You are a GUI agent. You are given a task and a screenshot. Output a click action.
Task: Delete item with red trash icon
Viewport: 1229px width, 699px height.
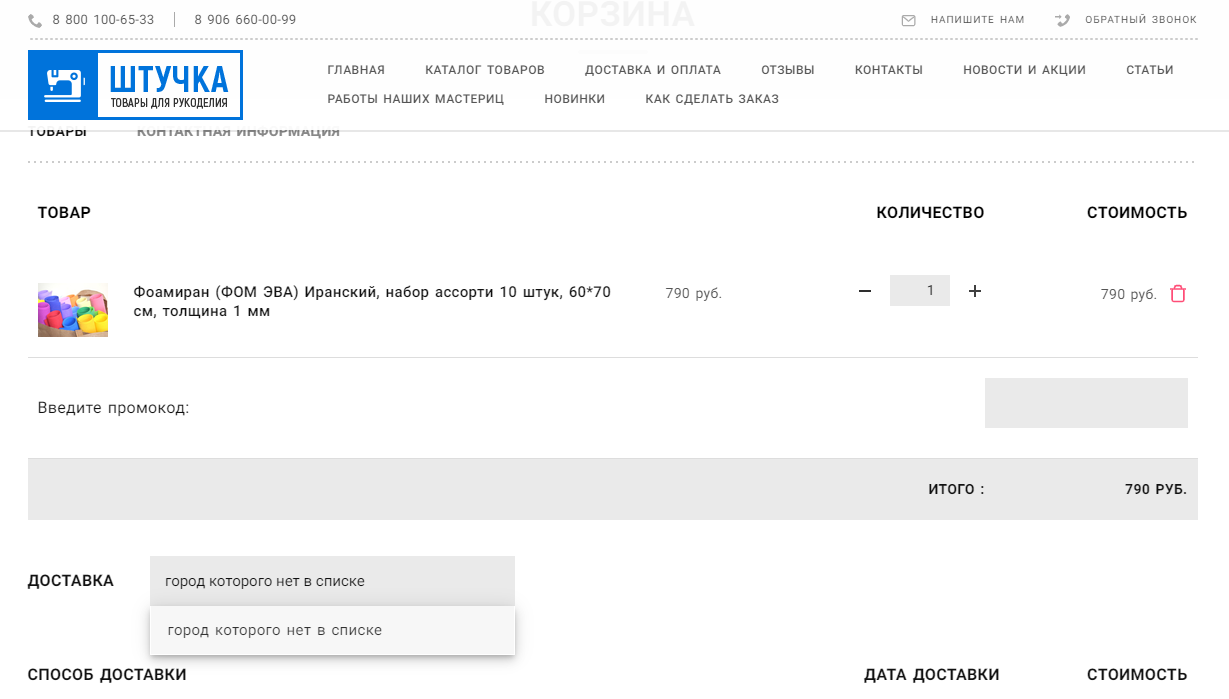click(1178, 294)
